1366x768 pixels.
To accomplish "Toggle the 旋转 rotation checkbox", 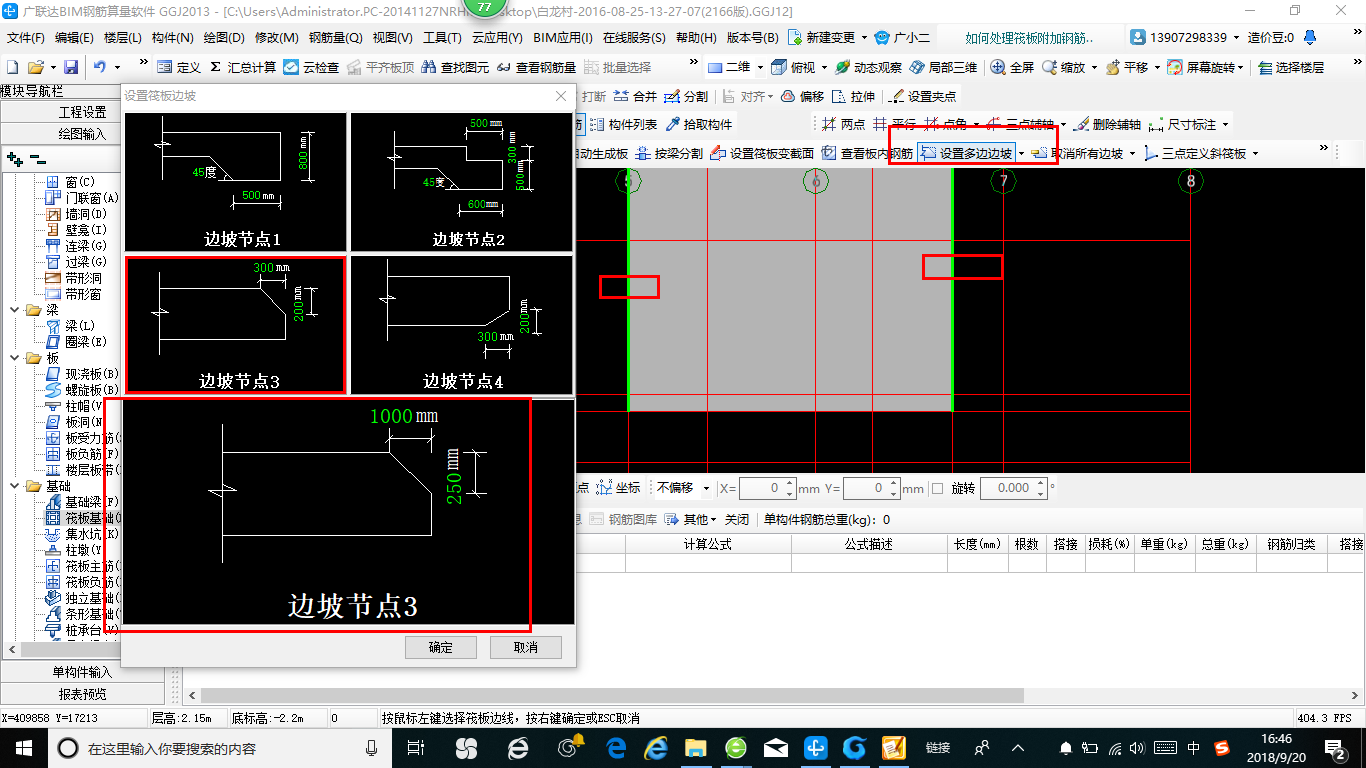I will (x=937, y=488).
